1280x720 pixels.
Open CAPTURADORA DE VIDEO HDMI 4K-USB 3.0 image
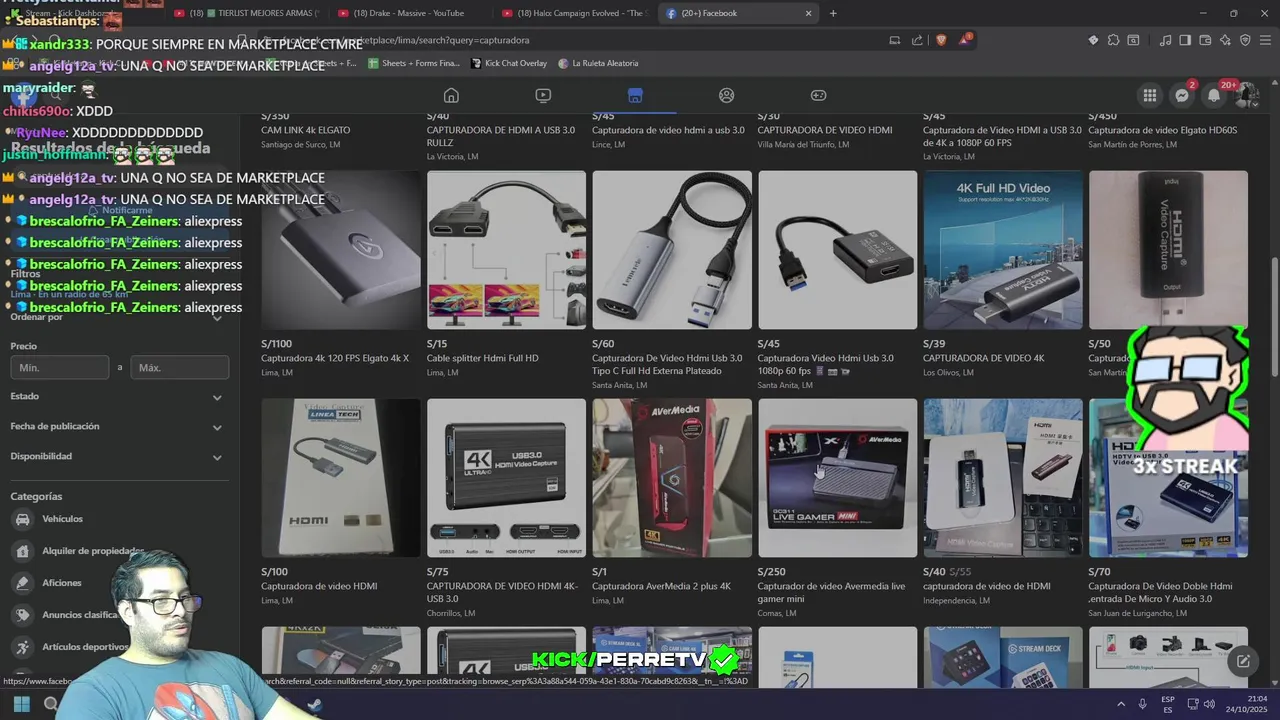(x=506, y=478)
